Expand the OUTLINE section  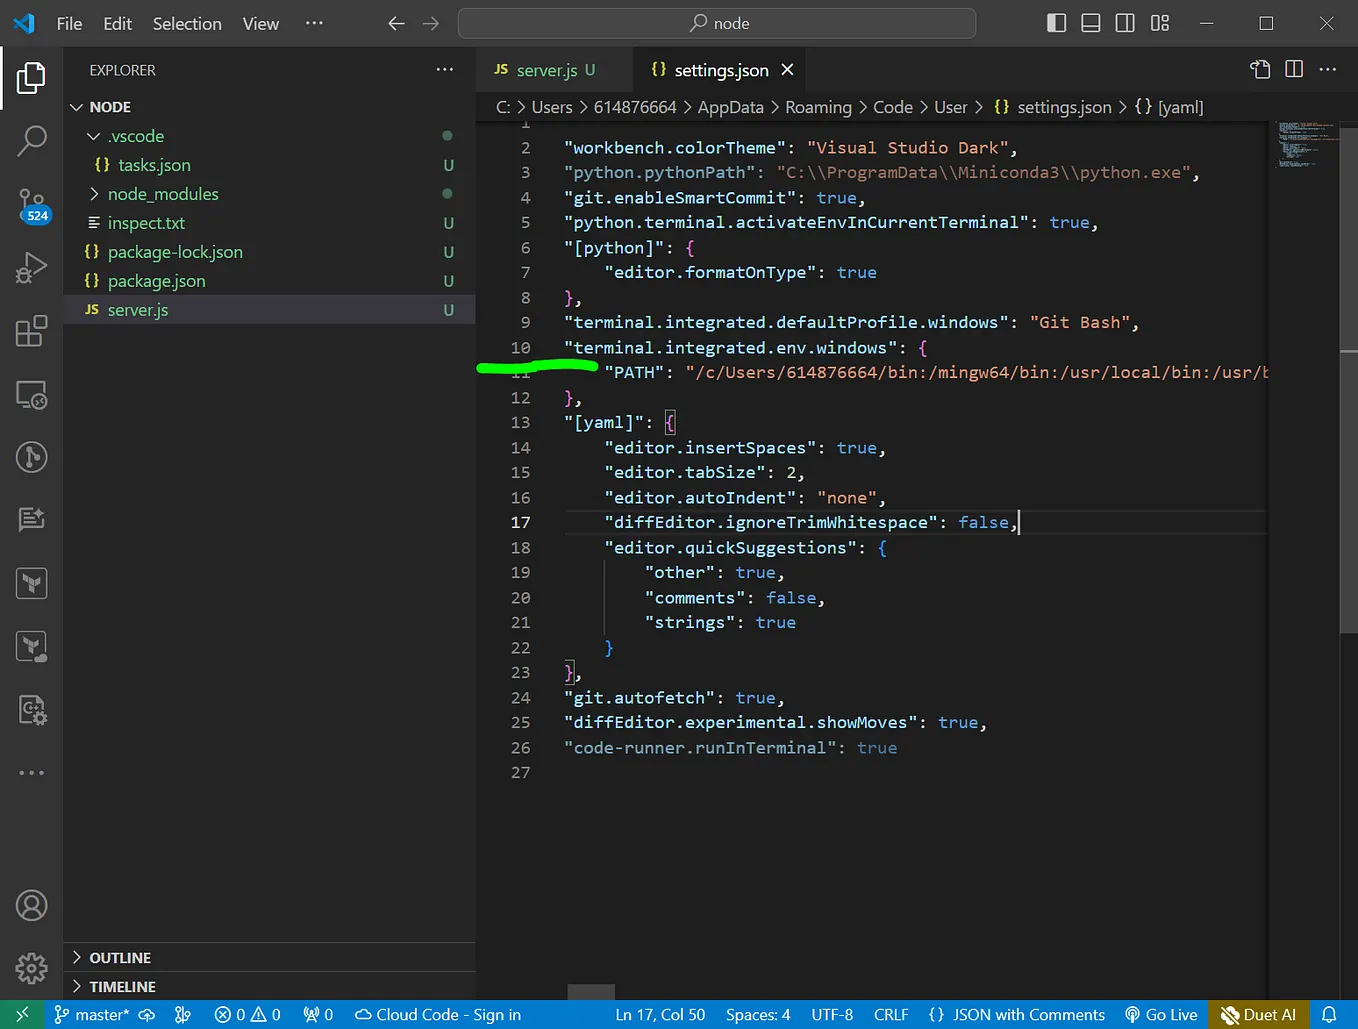[120, 957]
